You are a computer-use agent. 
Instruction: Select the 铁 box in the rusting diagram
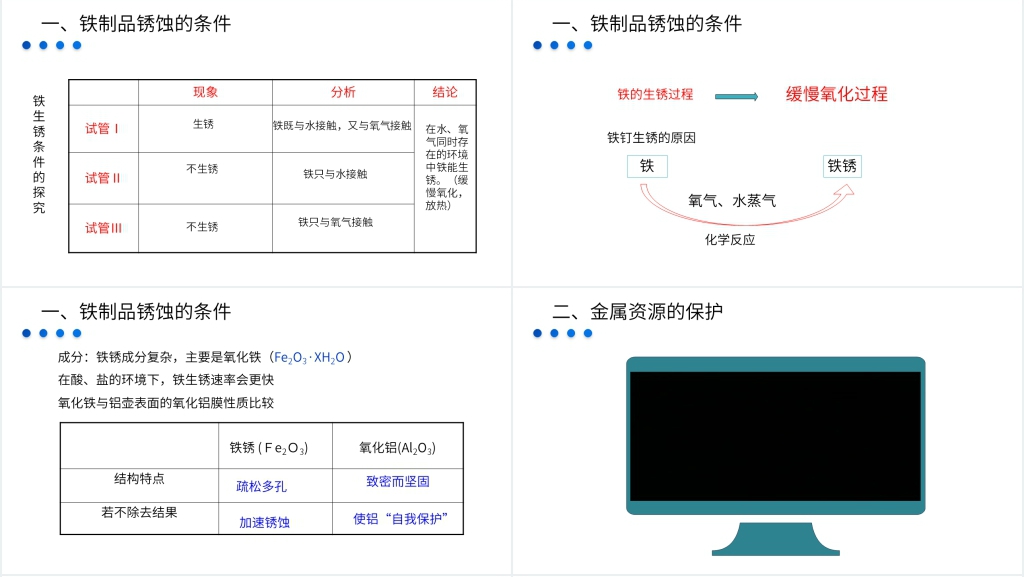[x=647, y=166]
